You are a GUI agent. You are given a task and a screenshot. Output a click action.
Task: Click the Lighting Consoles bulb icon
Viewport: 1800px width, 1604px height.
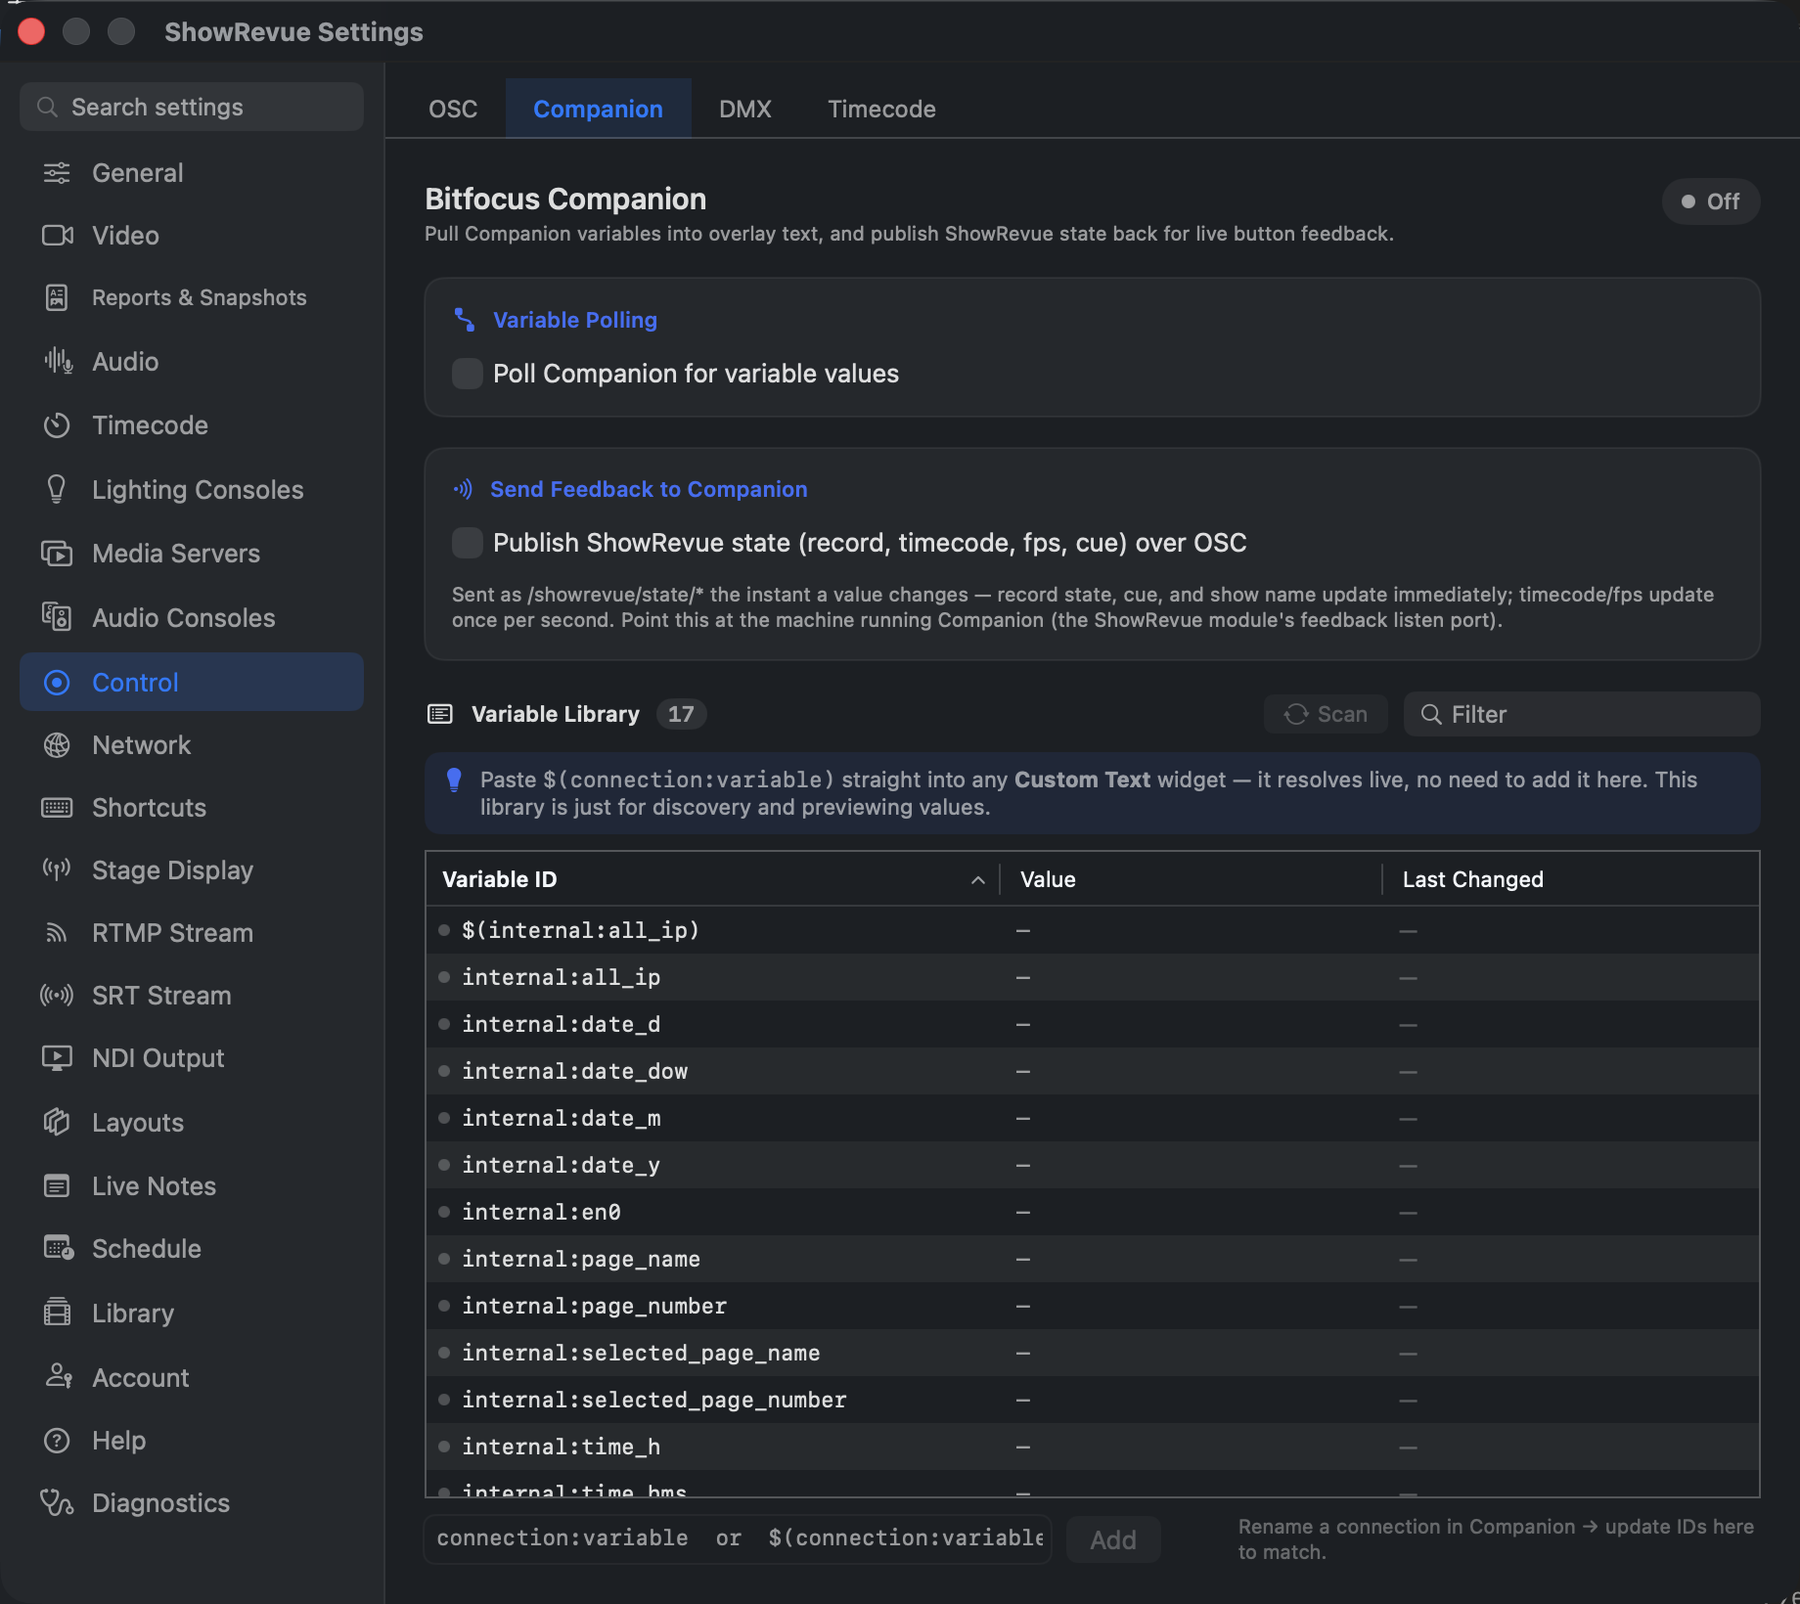57,489
